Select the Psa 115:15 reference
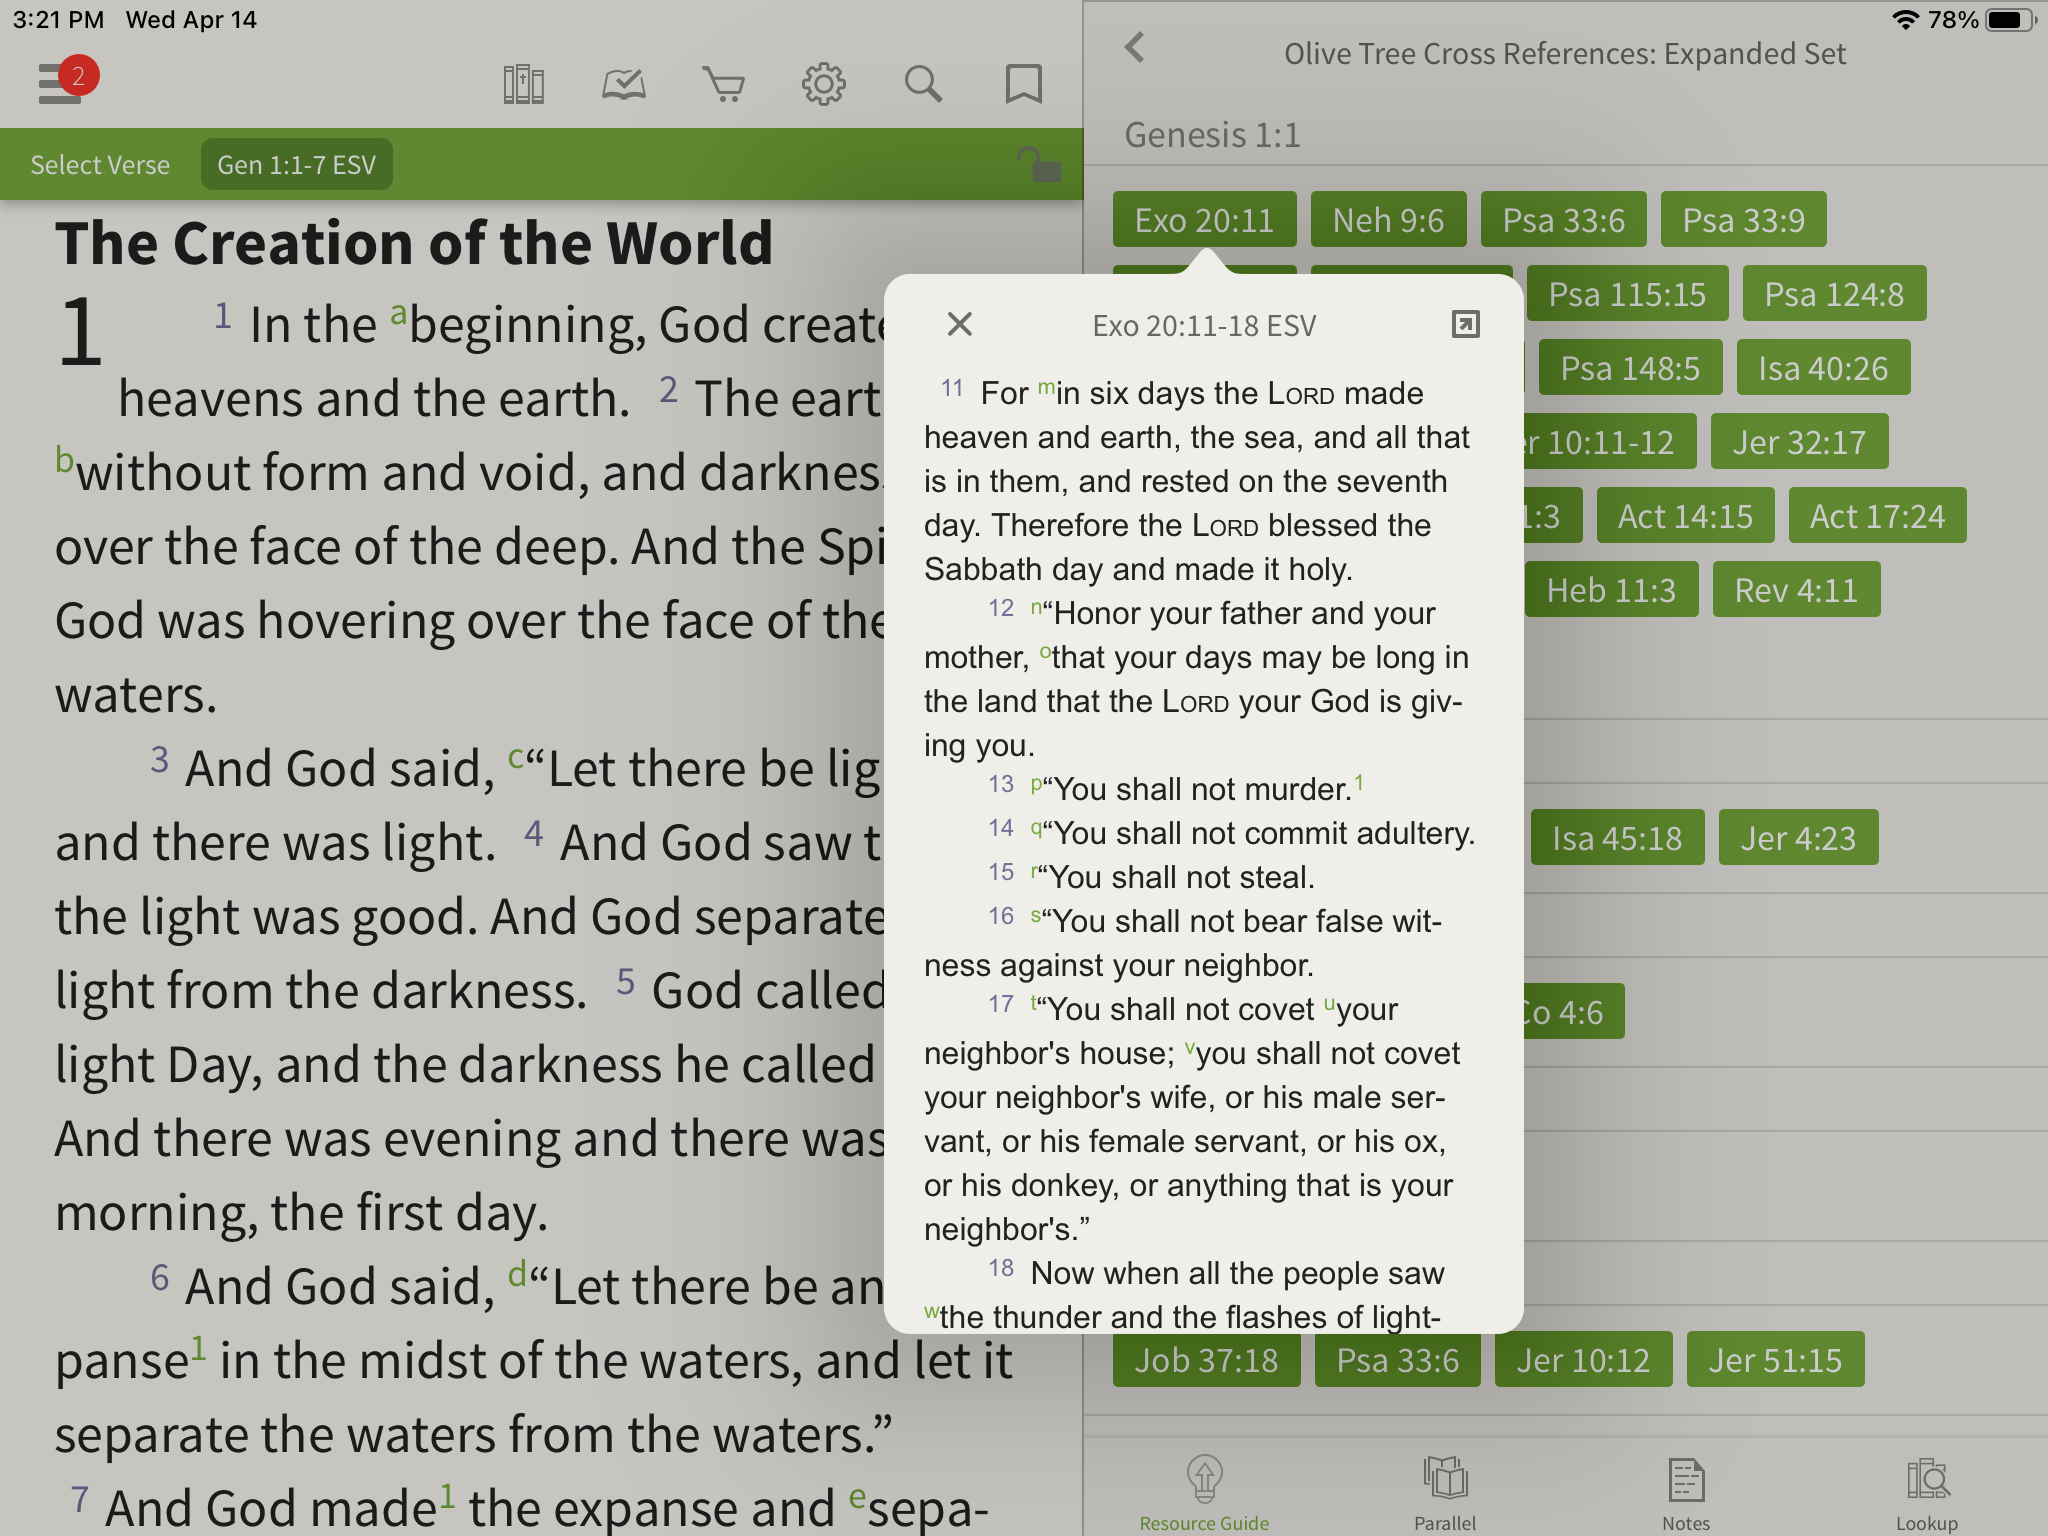This screenshot has height=1536, width=2048. point(1628,294)
